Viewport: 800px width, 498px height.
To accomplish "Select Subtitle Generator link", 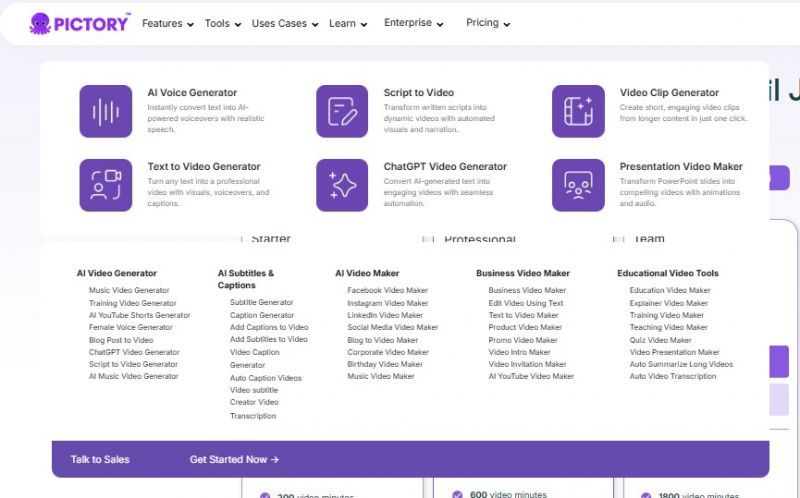I will point(261,302).
